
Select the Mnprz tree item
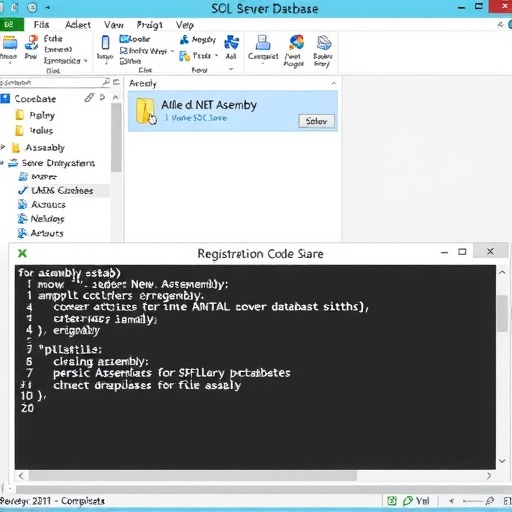coord(38,176)
